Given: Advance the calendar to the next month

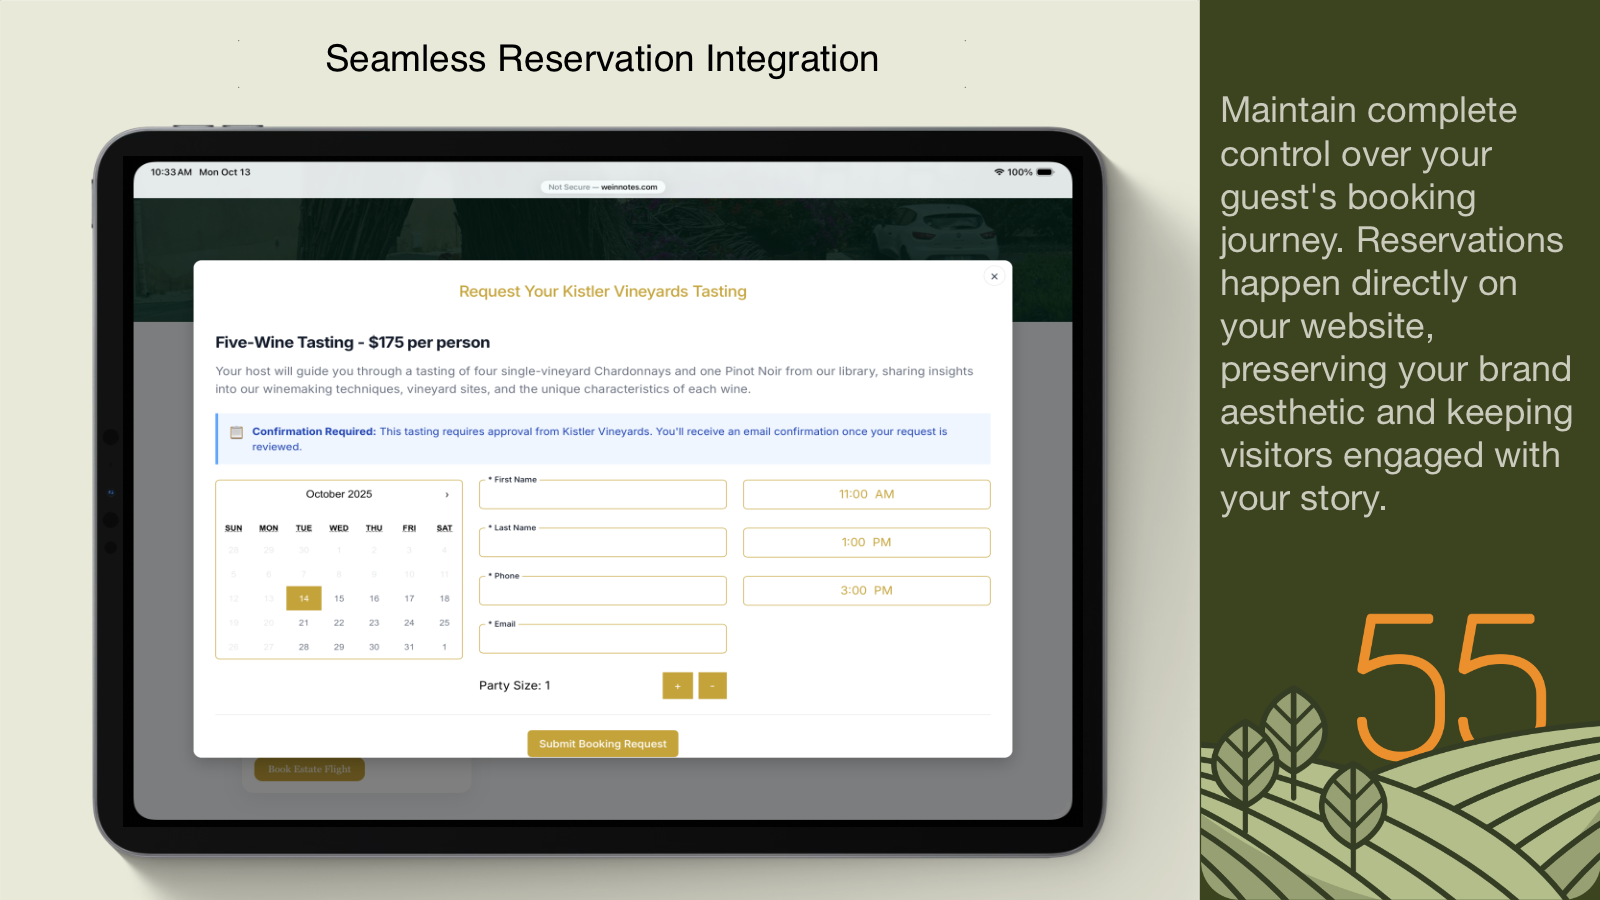Looking at the screenshot, I should [446, 493].
